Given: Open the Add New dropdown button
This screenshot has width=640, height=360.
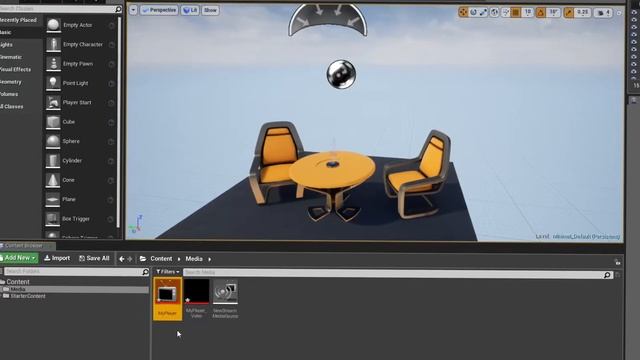Looking at the screenshot, I should (19, 258).
